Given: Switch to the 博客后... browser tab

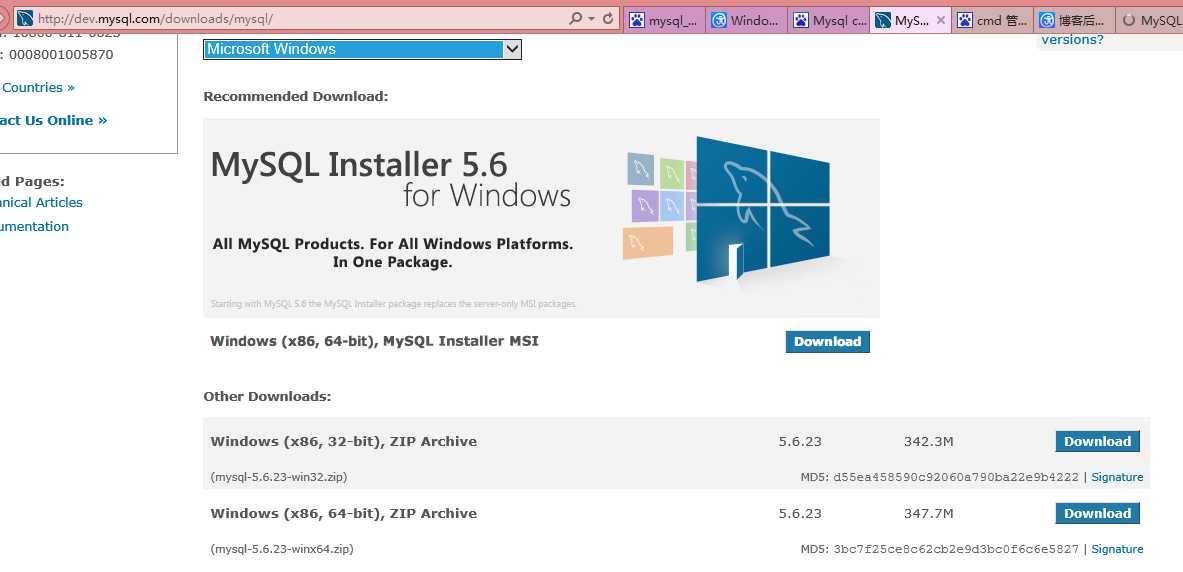Looking at the screenshot, I should 1074,20.
